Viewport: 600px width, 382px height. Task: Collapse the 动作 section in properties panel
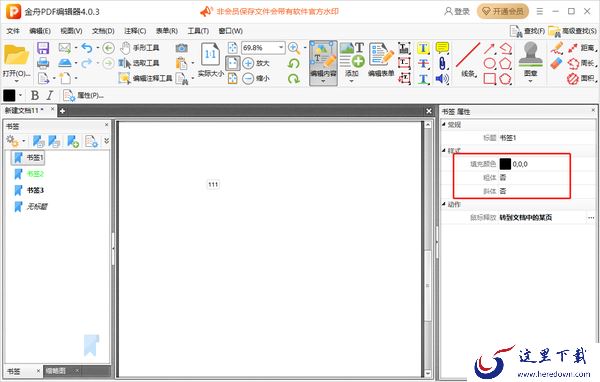pos(444,204)
